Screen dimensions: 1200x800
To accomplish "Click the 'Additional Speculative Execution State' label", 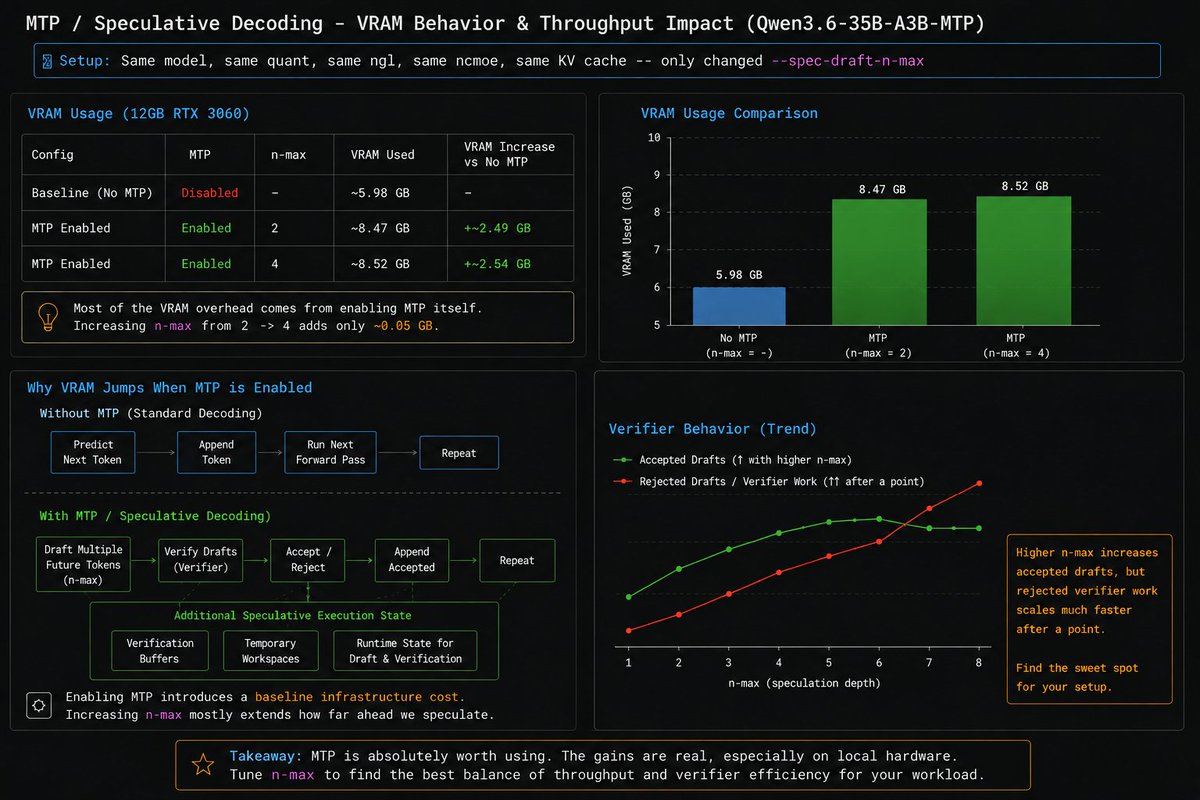I will pyautogui.click(x=293, y=615).
